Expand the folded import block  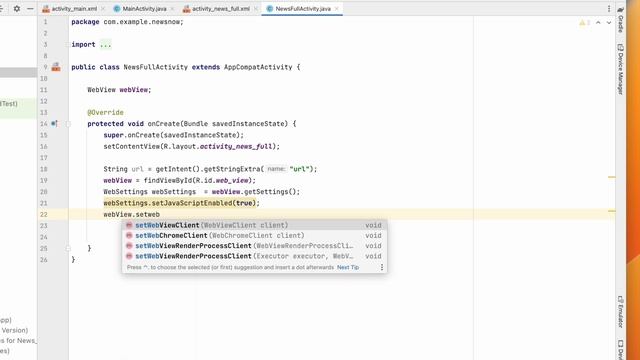point(68,44)
